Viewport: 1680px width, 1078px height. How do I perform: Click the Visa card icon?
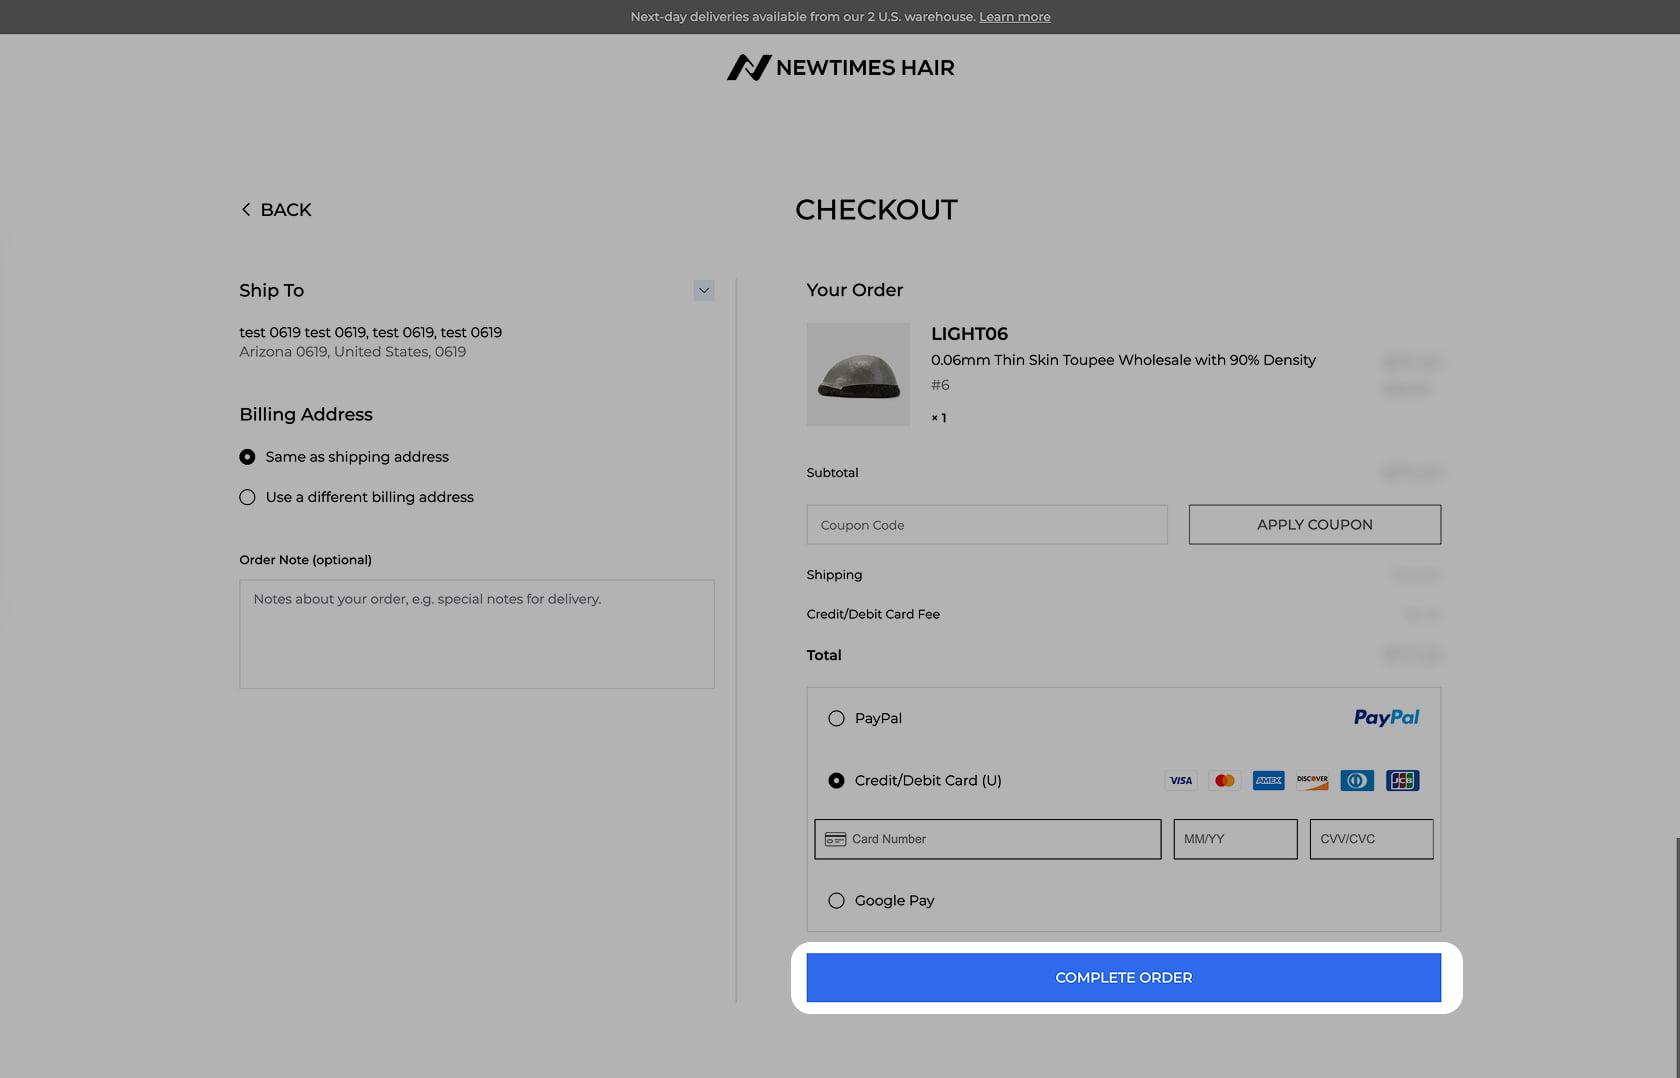[x=1181, y=780]
